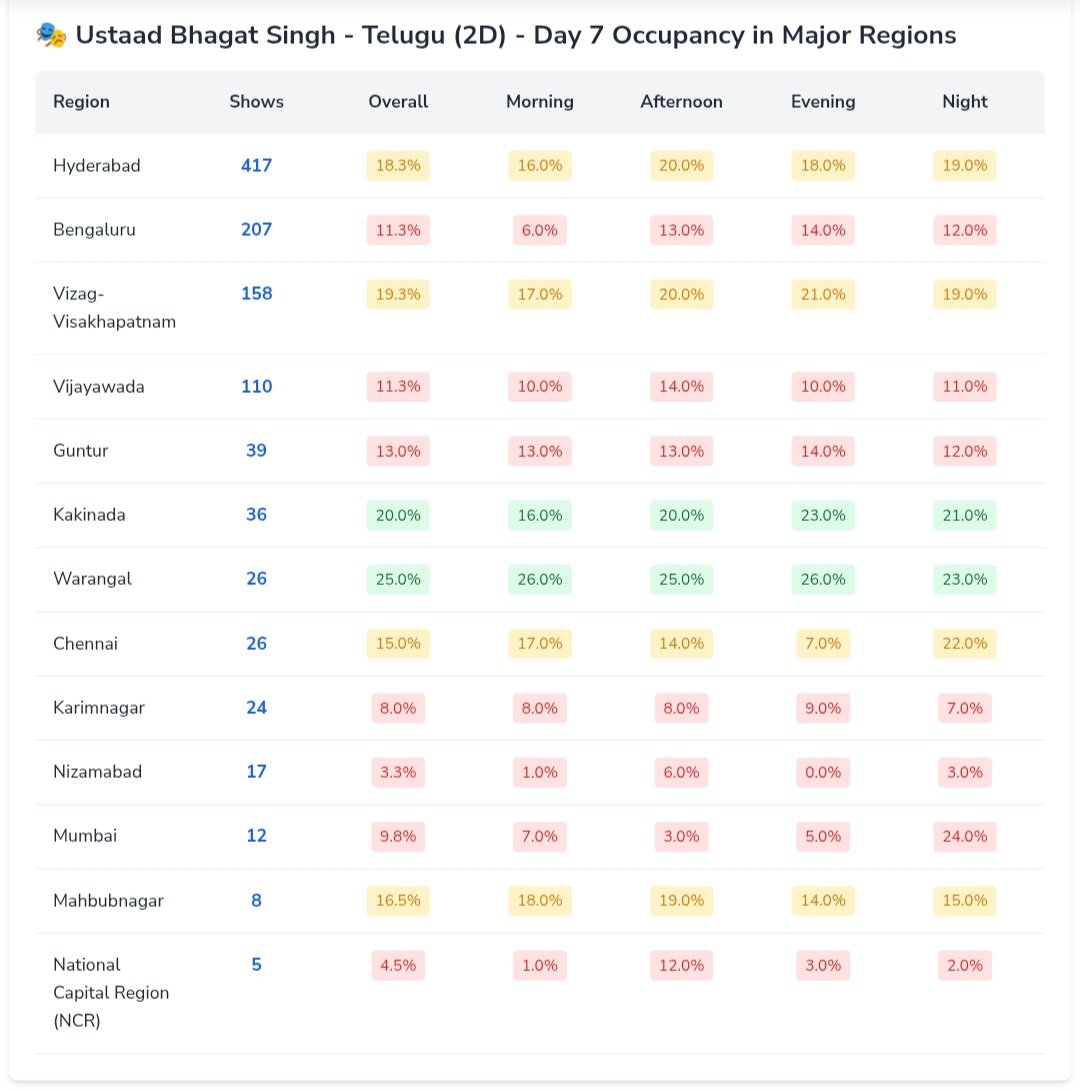Click Bengaluru's 207 shows number
Image resolution: width=1080 pixels, height=1091 pixels.
(x=256, y=230)
